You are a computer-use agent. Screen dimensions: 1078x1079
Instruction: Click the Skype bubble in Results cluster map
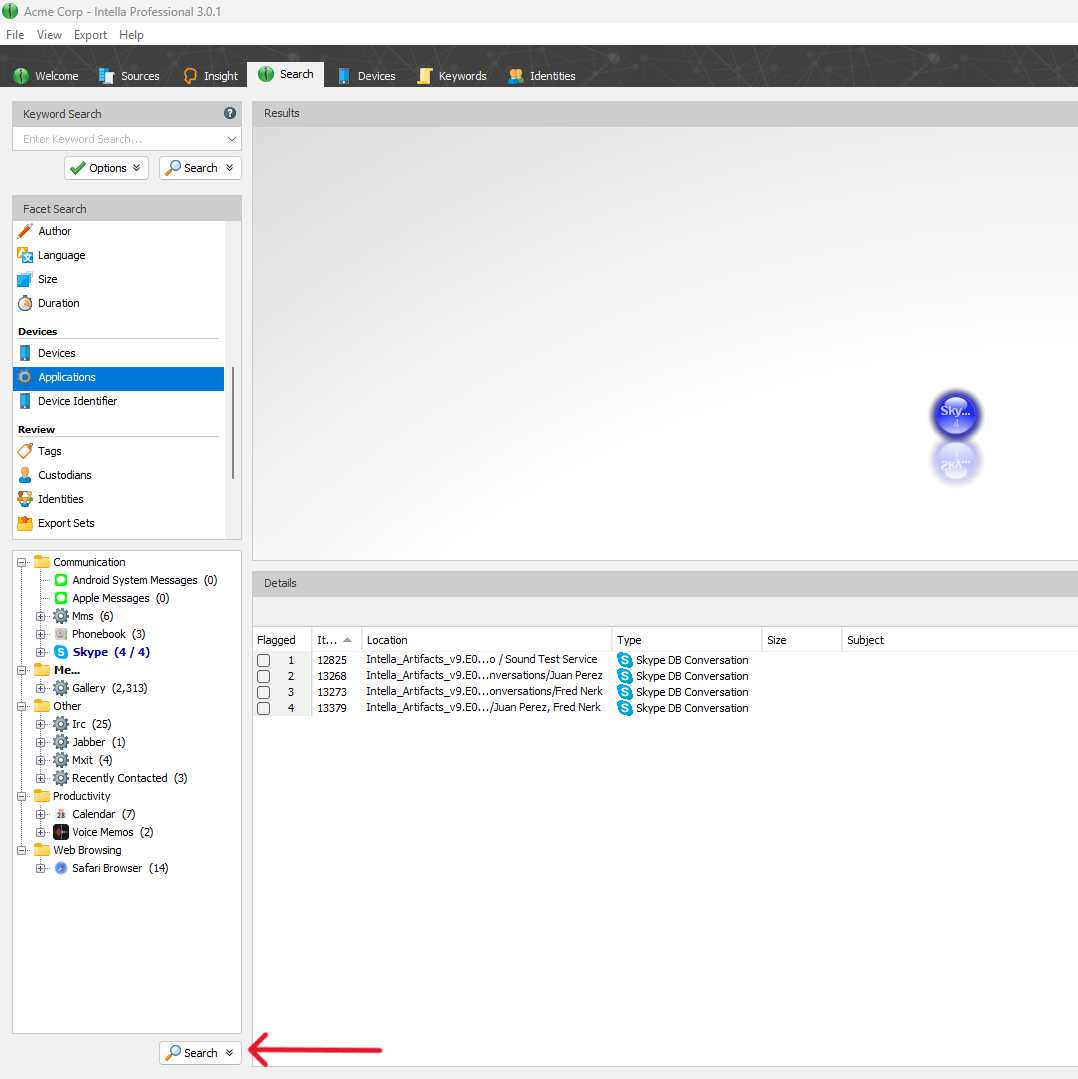click(x=956, y=416)
